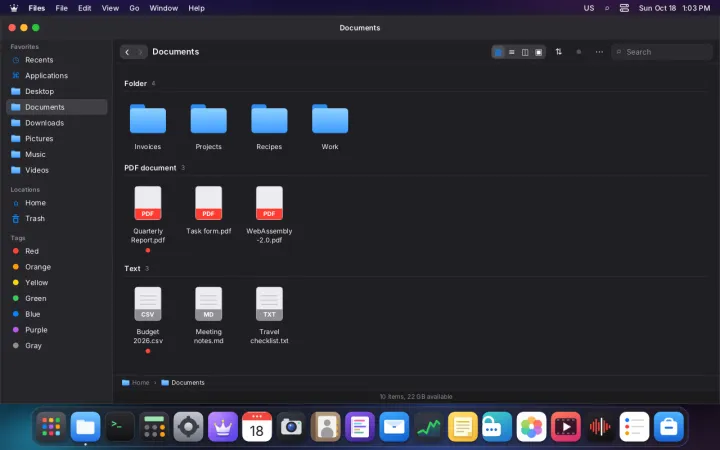The width and height of the screenshot is (720, 450).
Task: Open Trash in the sidebar
Action: [x=56, y=219]
